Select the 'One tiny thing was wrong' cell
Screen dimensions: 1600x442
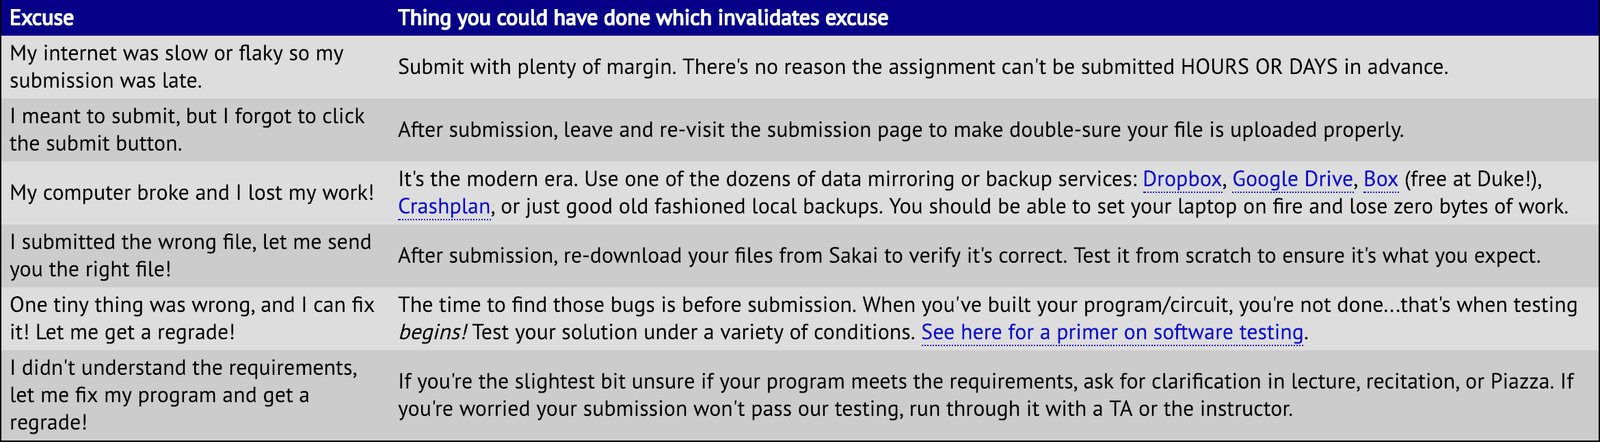tap(196, 319)
